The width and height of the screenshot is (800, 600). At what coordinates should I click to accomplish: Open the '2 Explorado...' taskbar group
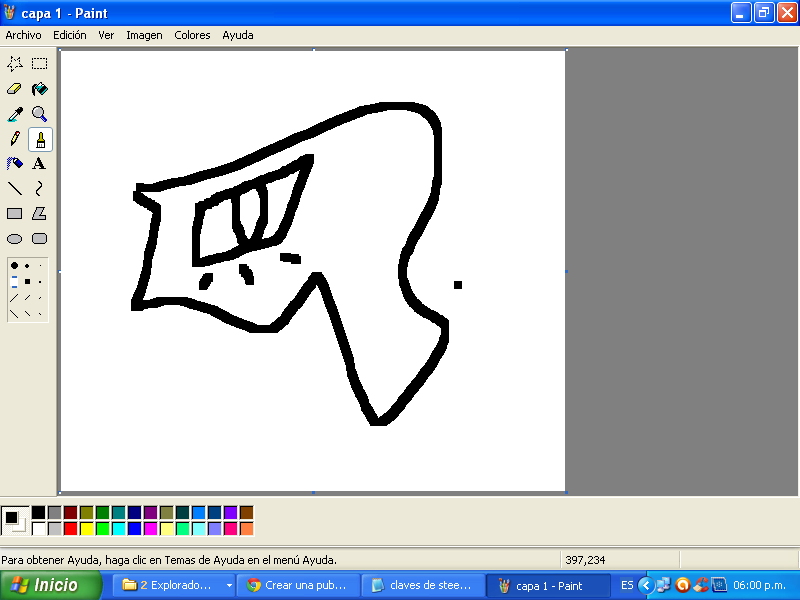pyautogui.click(x=172, y=585)
